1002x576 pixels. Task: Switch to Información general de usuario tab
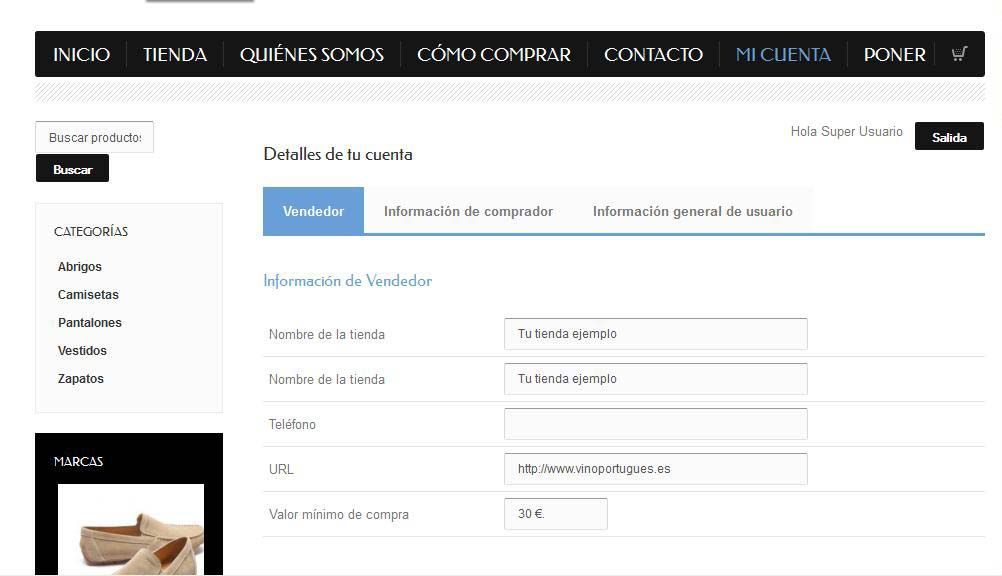693,211
